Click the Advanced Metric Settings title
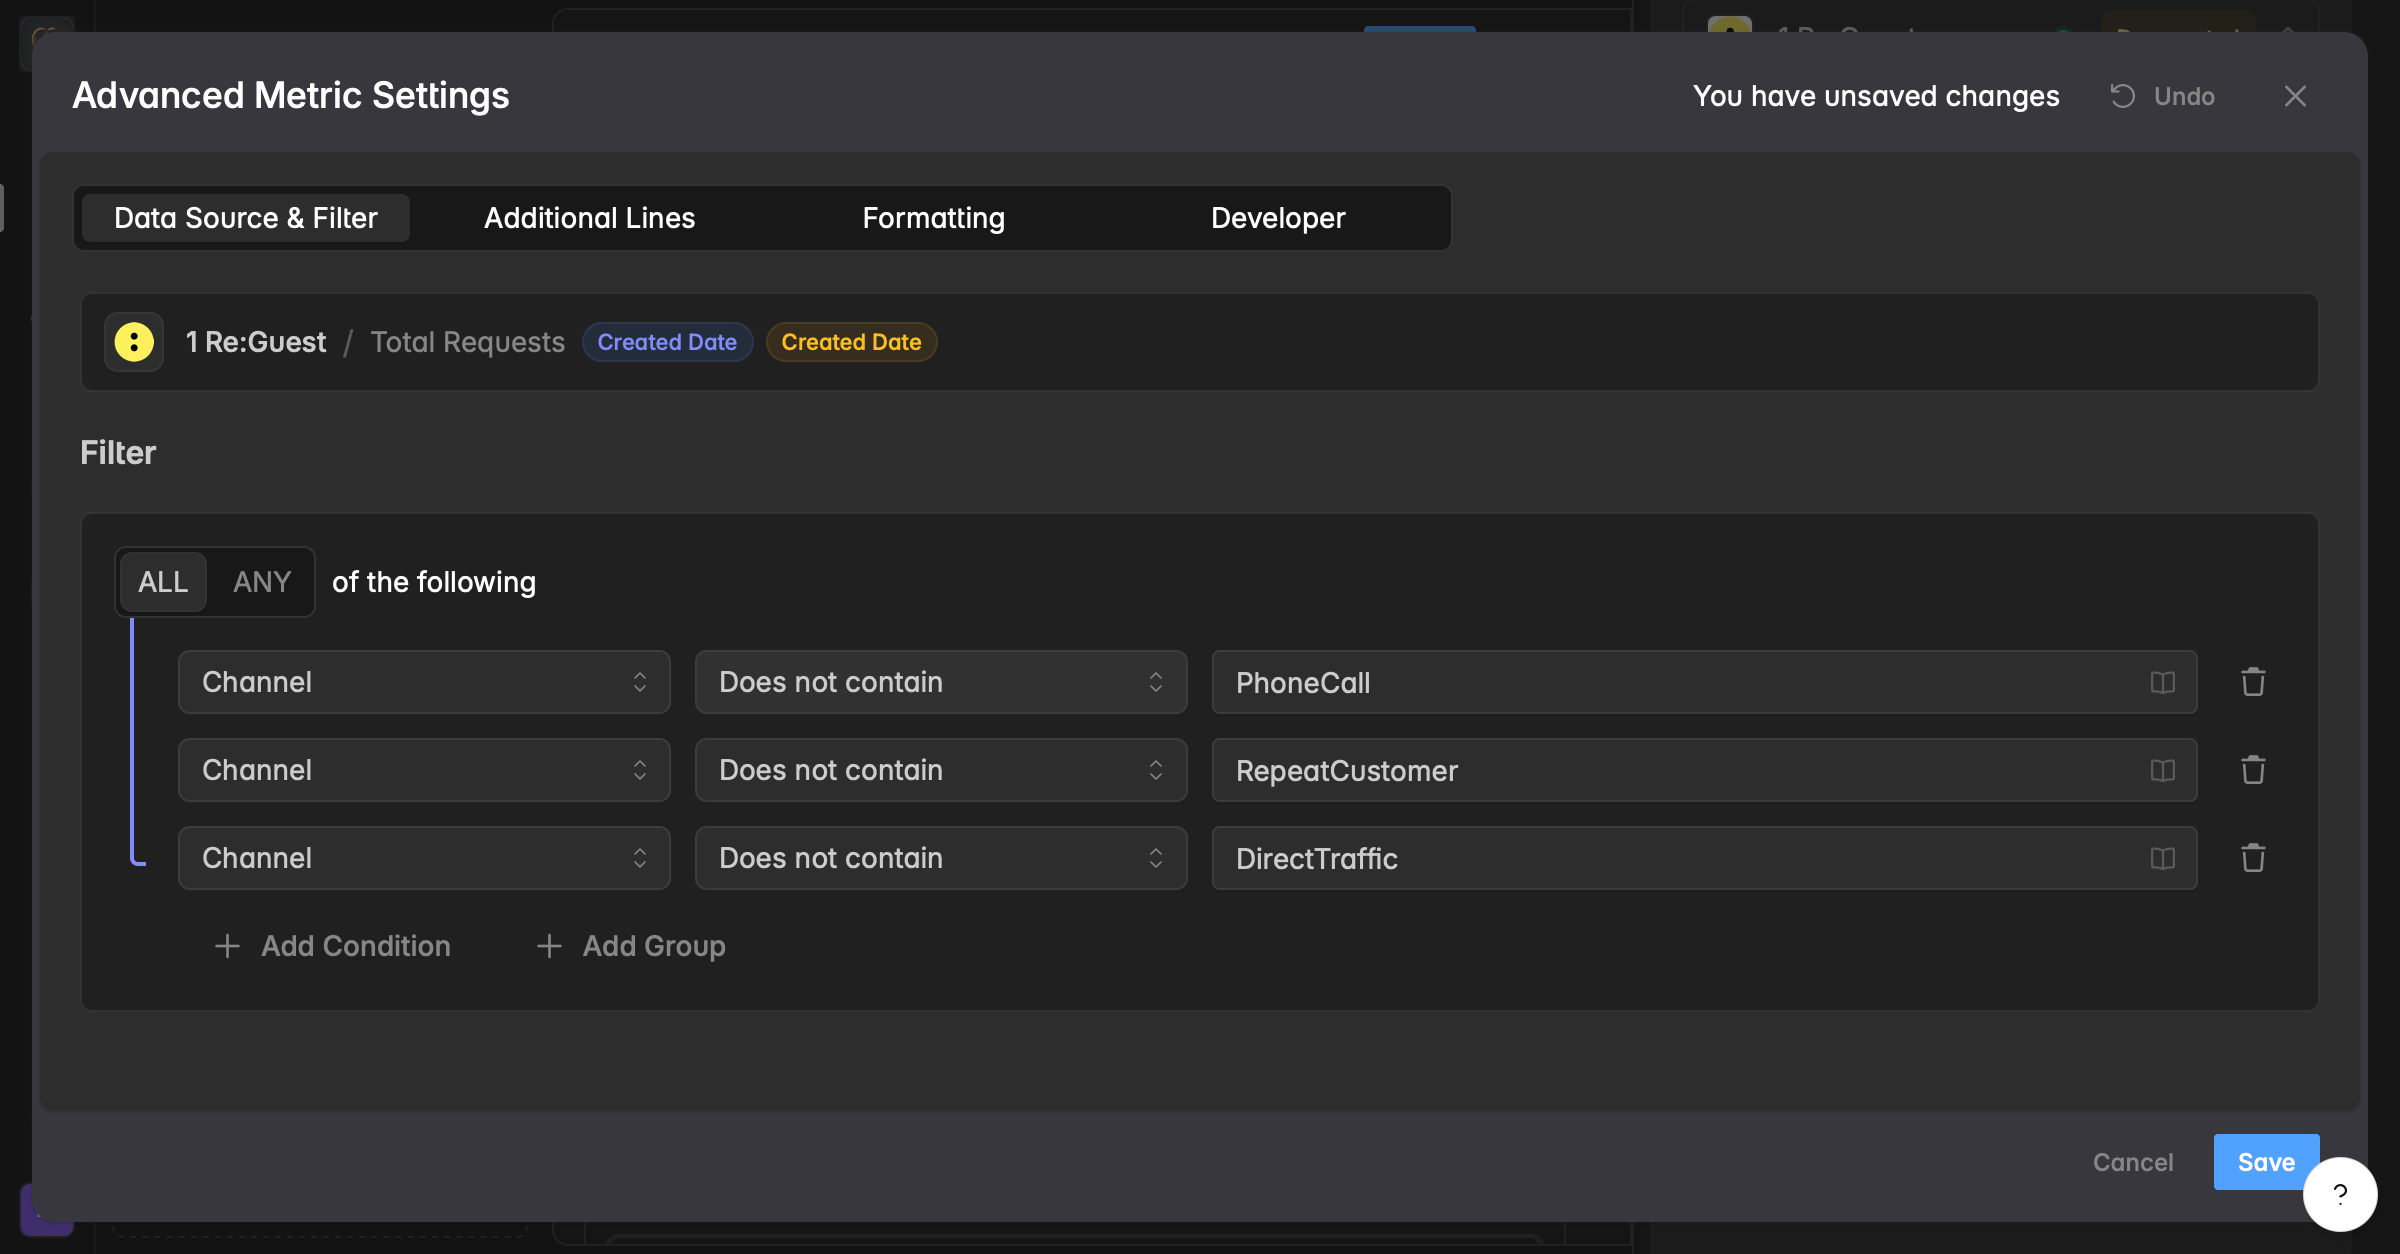2400x1254 pixels. point(291,96)
